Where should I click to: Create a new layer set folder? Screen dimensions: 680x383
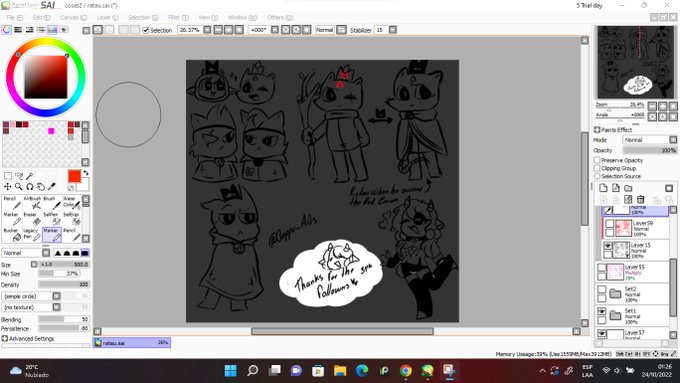(x=628, y=188)
